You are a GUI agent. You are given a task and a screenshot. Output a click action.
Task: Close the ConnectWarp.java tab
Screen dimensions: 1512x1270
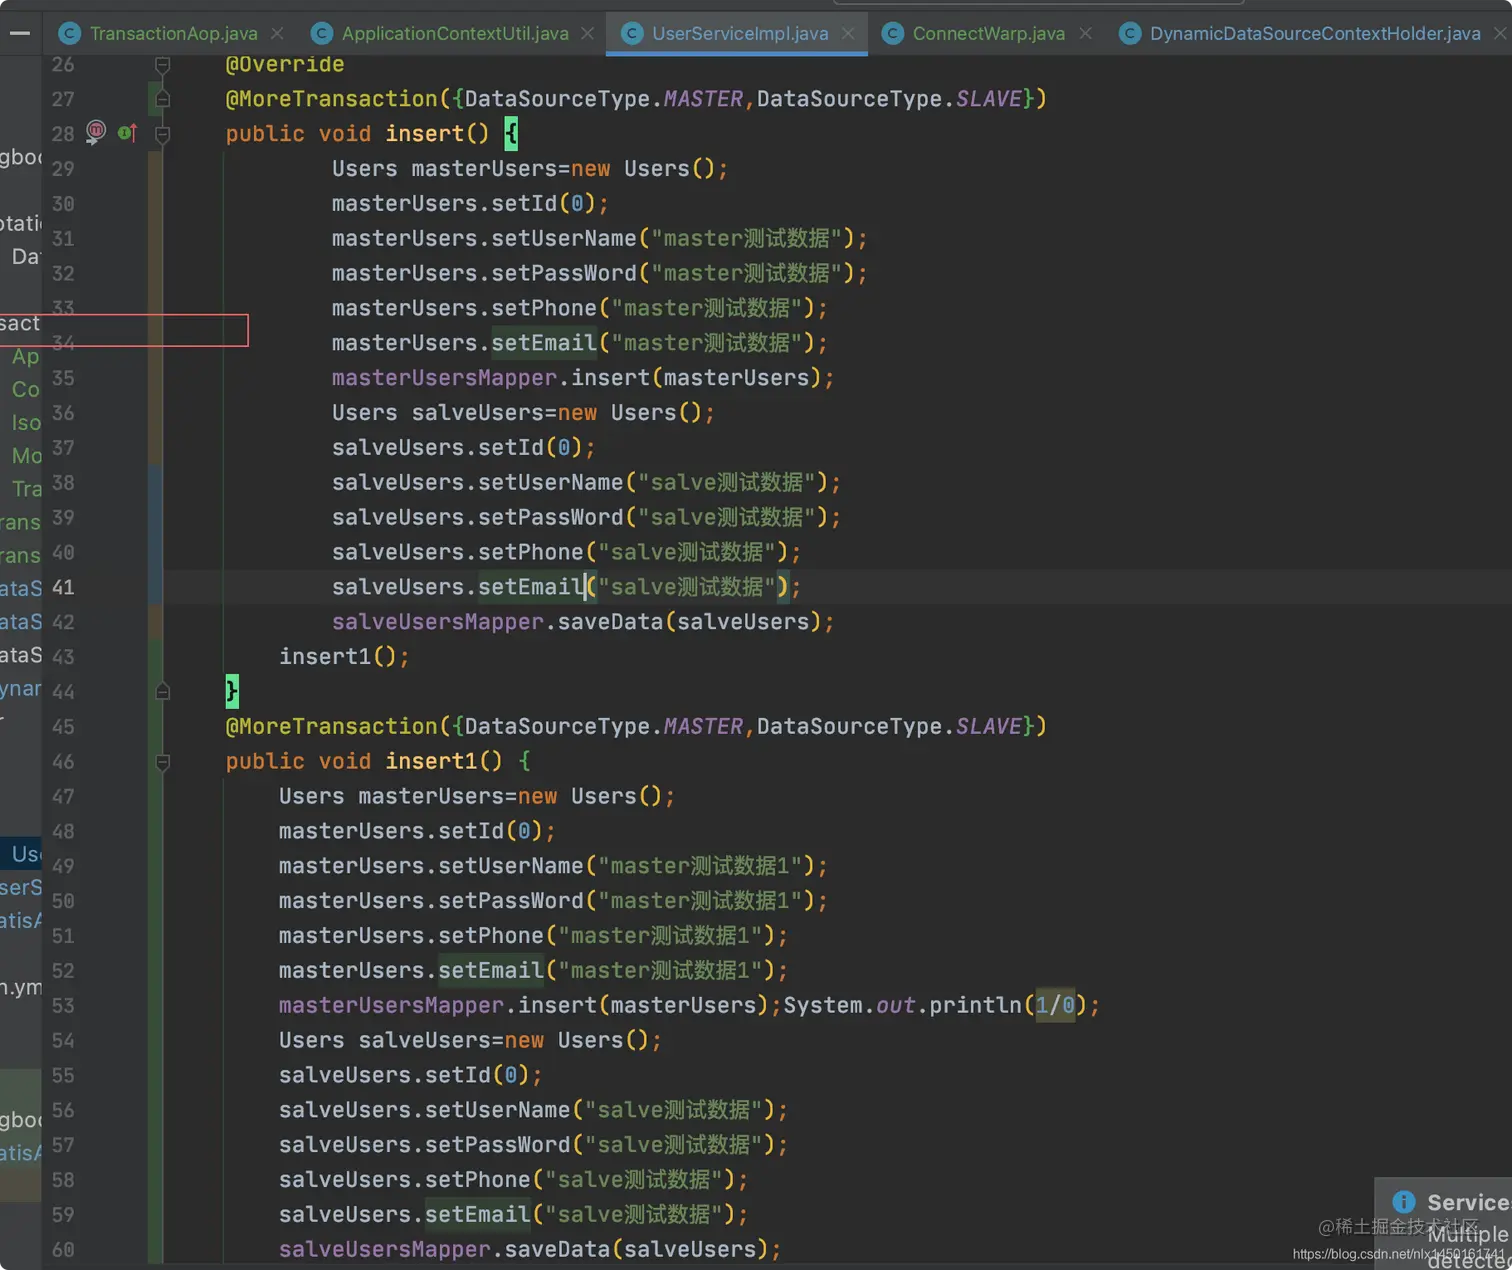click(x=1085, y=33)
